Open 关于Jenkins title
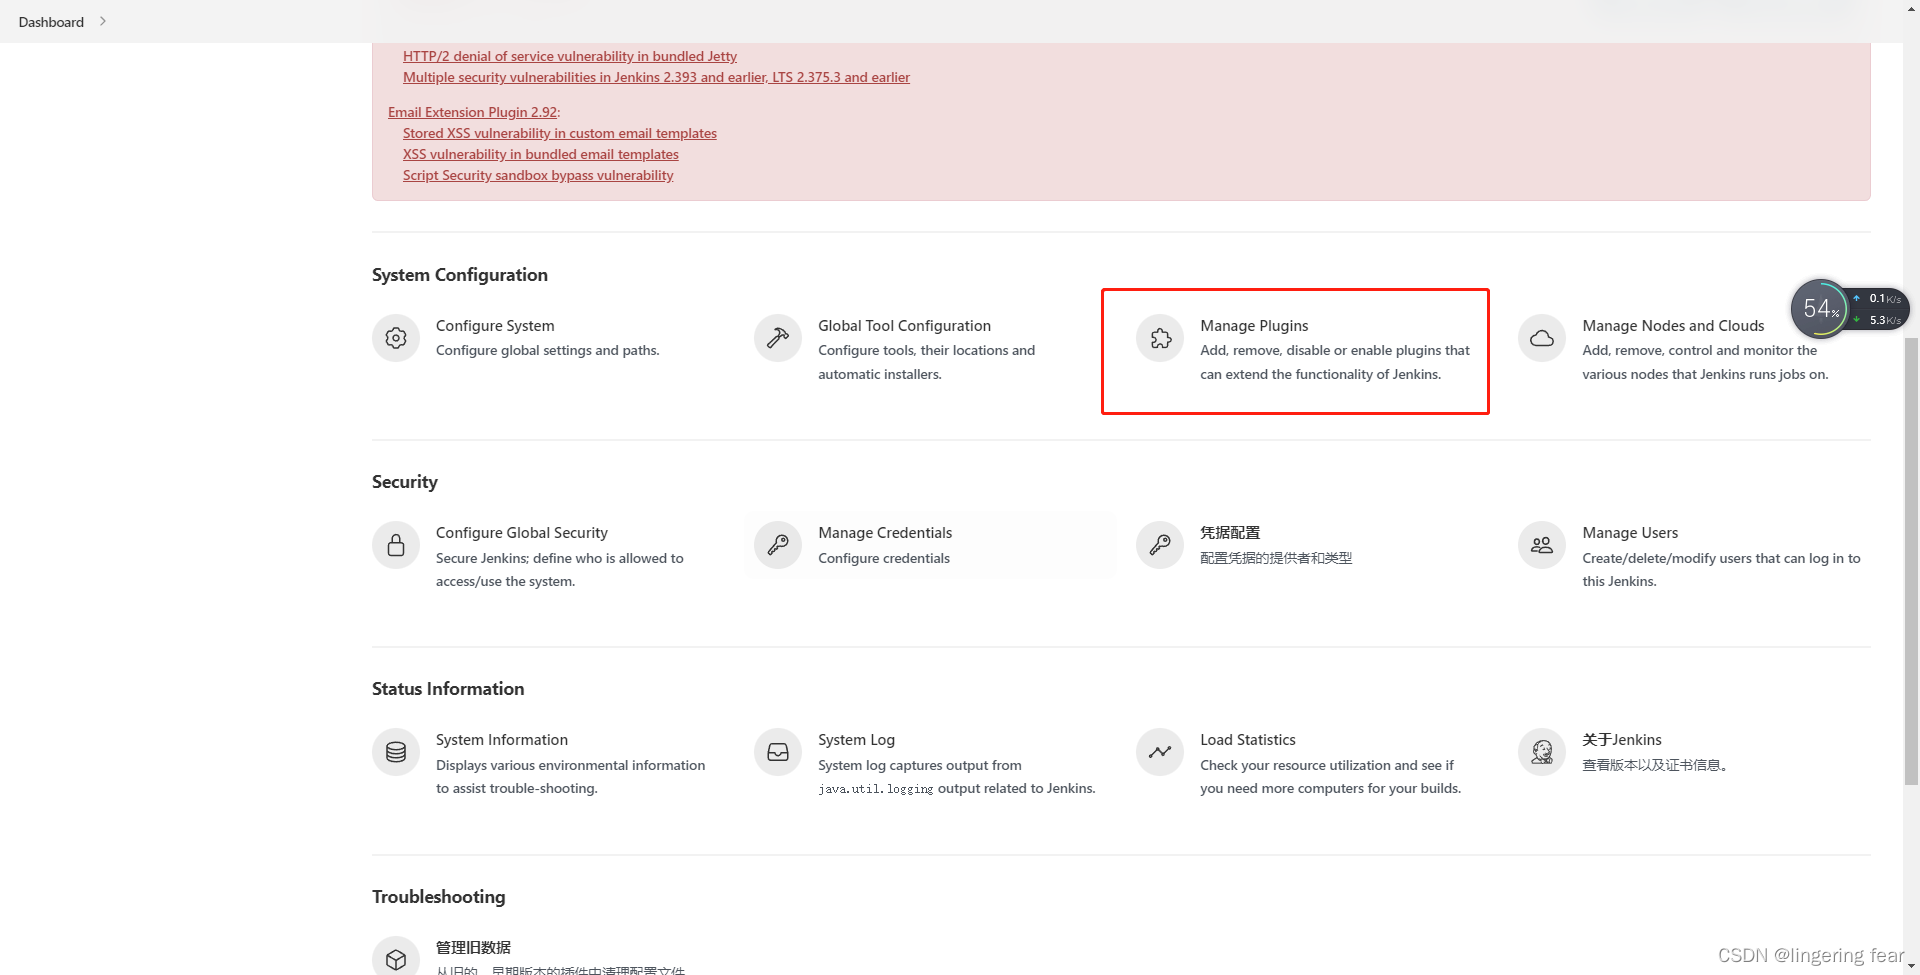This screenshot has width=1920, height=975. coord(1622,740)
